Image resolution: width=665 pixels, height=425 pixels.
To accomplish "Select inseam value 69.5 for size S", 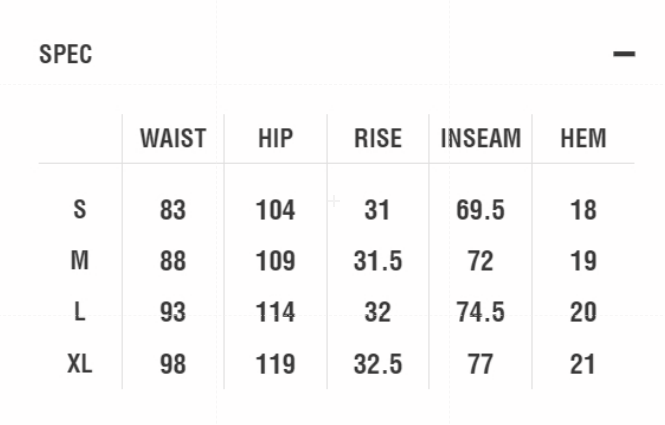I will [480, 210].
